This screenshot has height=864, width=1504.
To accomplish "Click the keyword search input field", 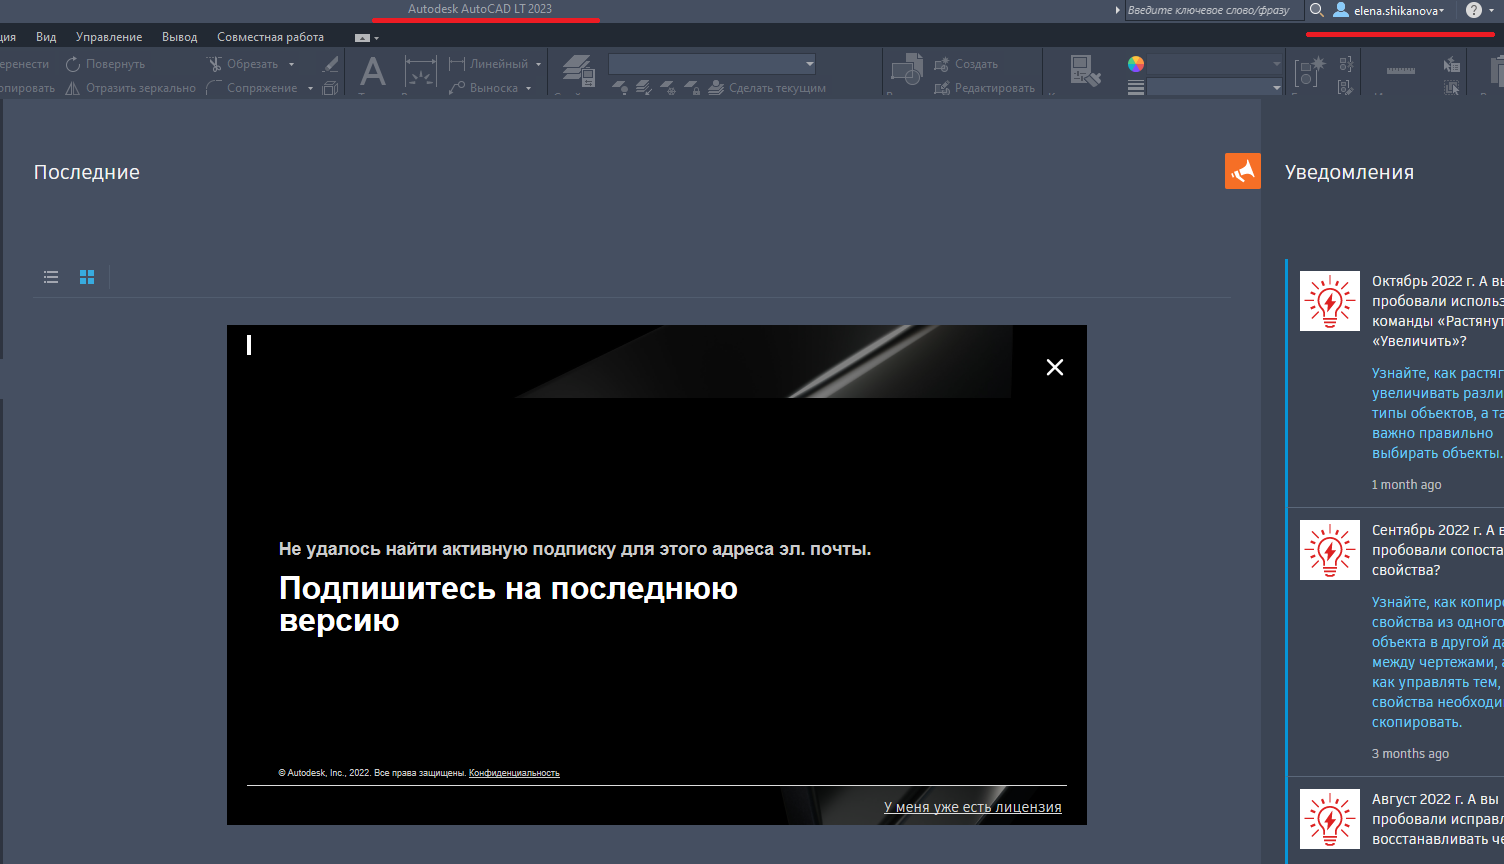I will (1215, 11).
